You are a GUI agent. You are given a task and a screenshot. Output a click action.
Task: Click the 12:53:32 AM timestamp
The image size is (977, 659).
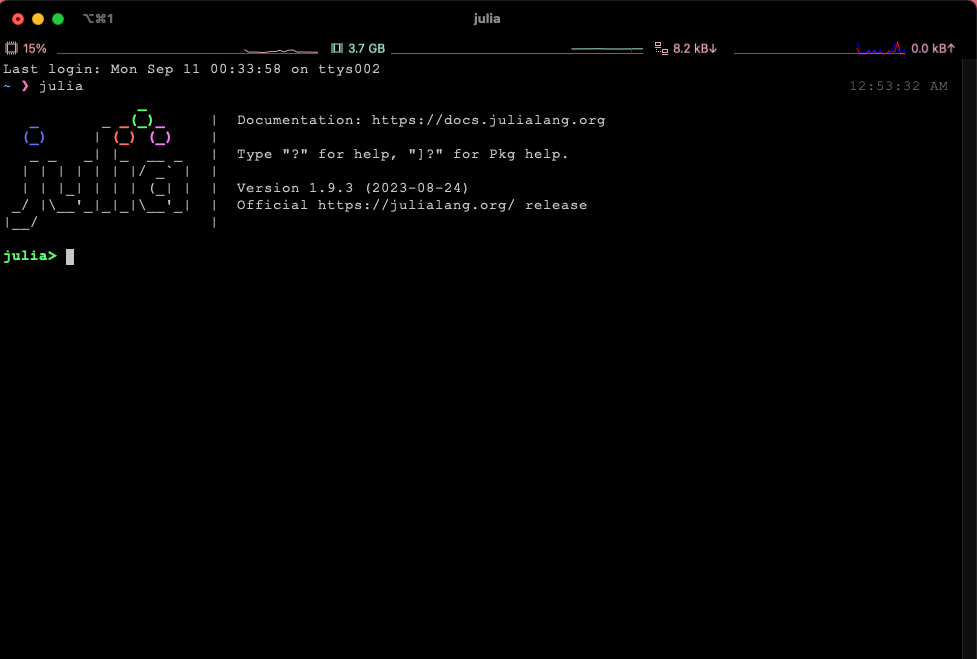[898, 86]
